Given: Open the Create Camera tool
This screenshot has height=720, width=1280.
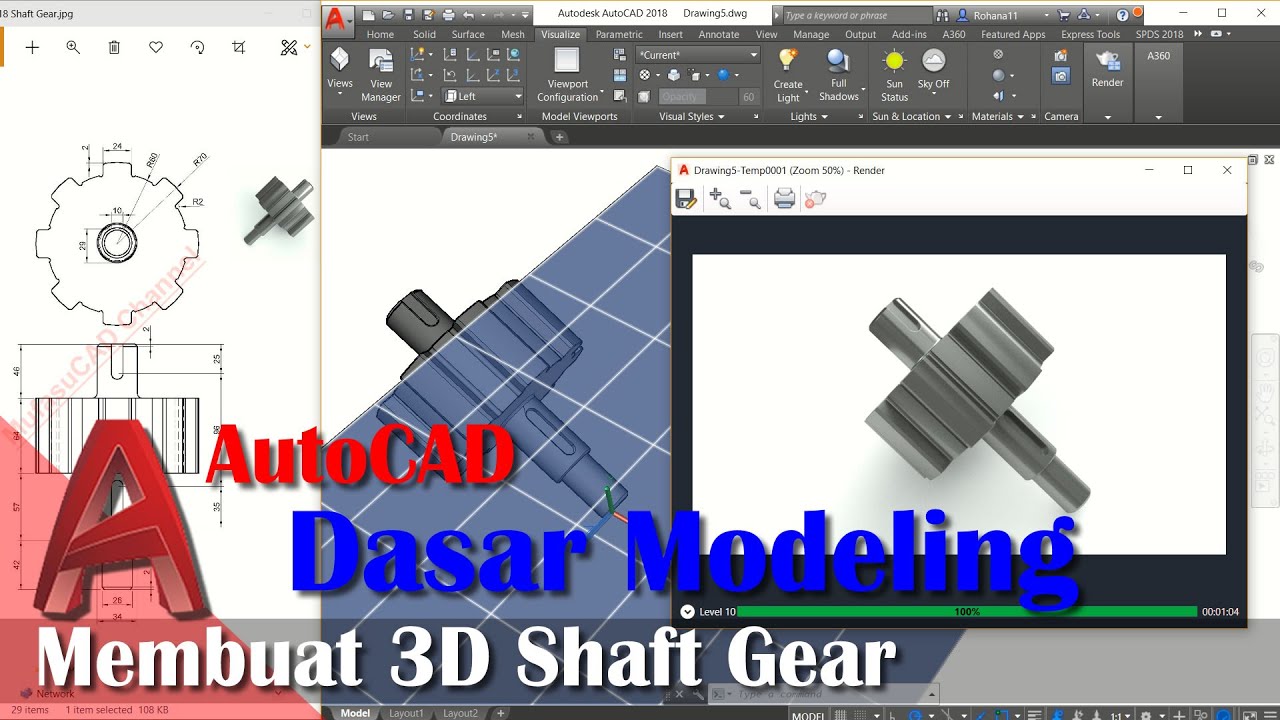Looking at the screenshot, I should pyautogui.click(x=1061, y=56).
